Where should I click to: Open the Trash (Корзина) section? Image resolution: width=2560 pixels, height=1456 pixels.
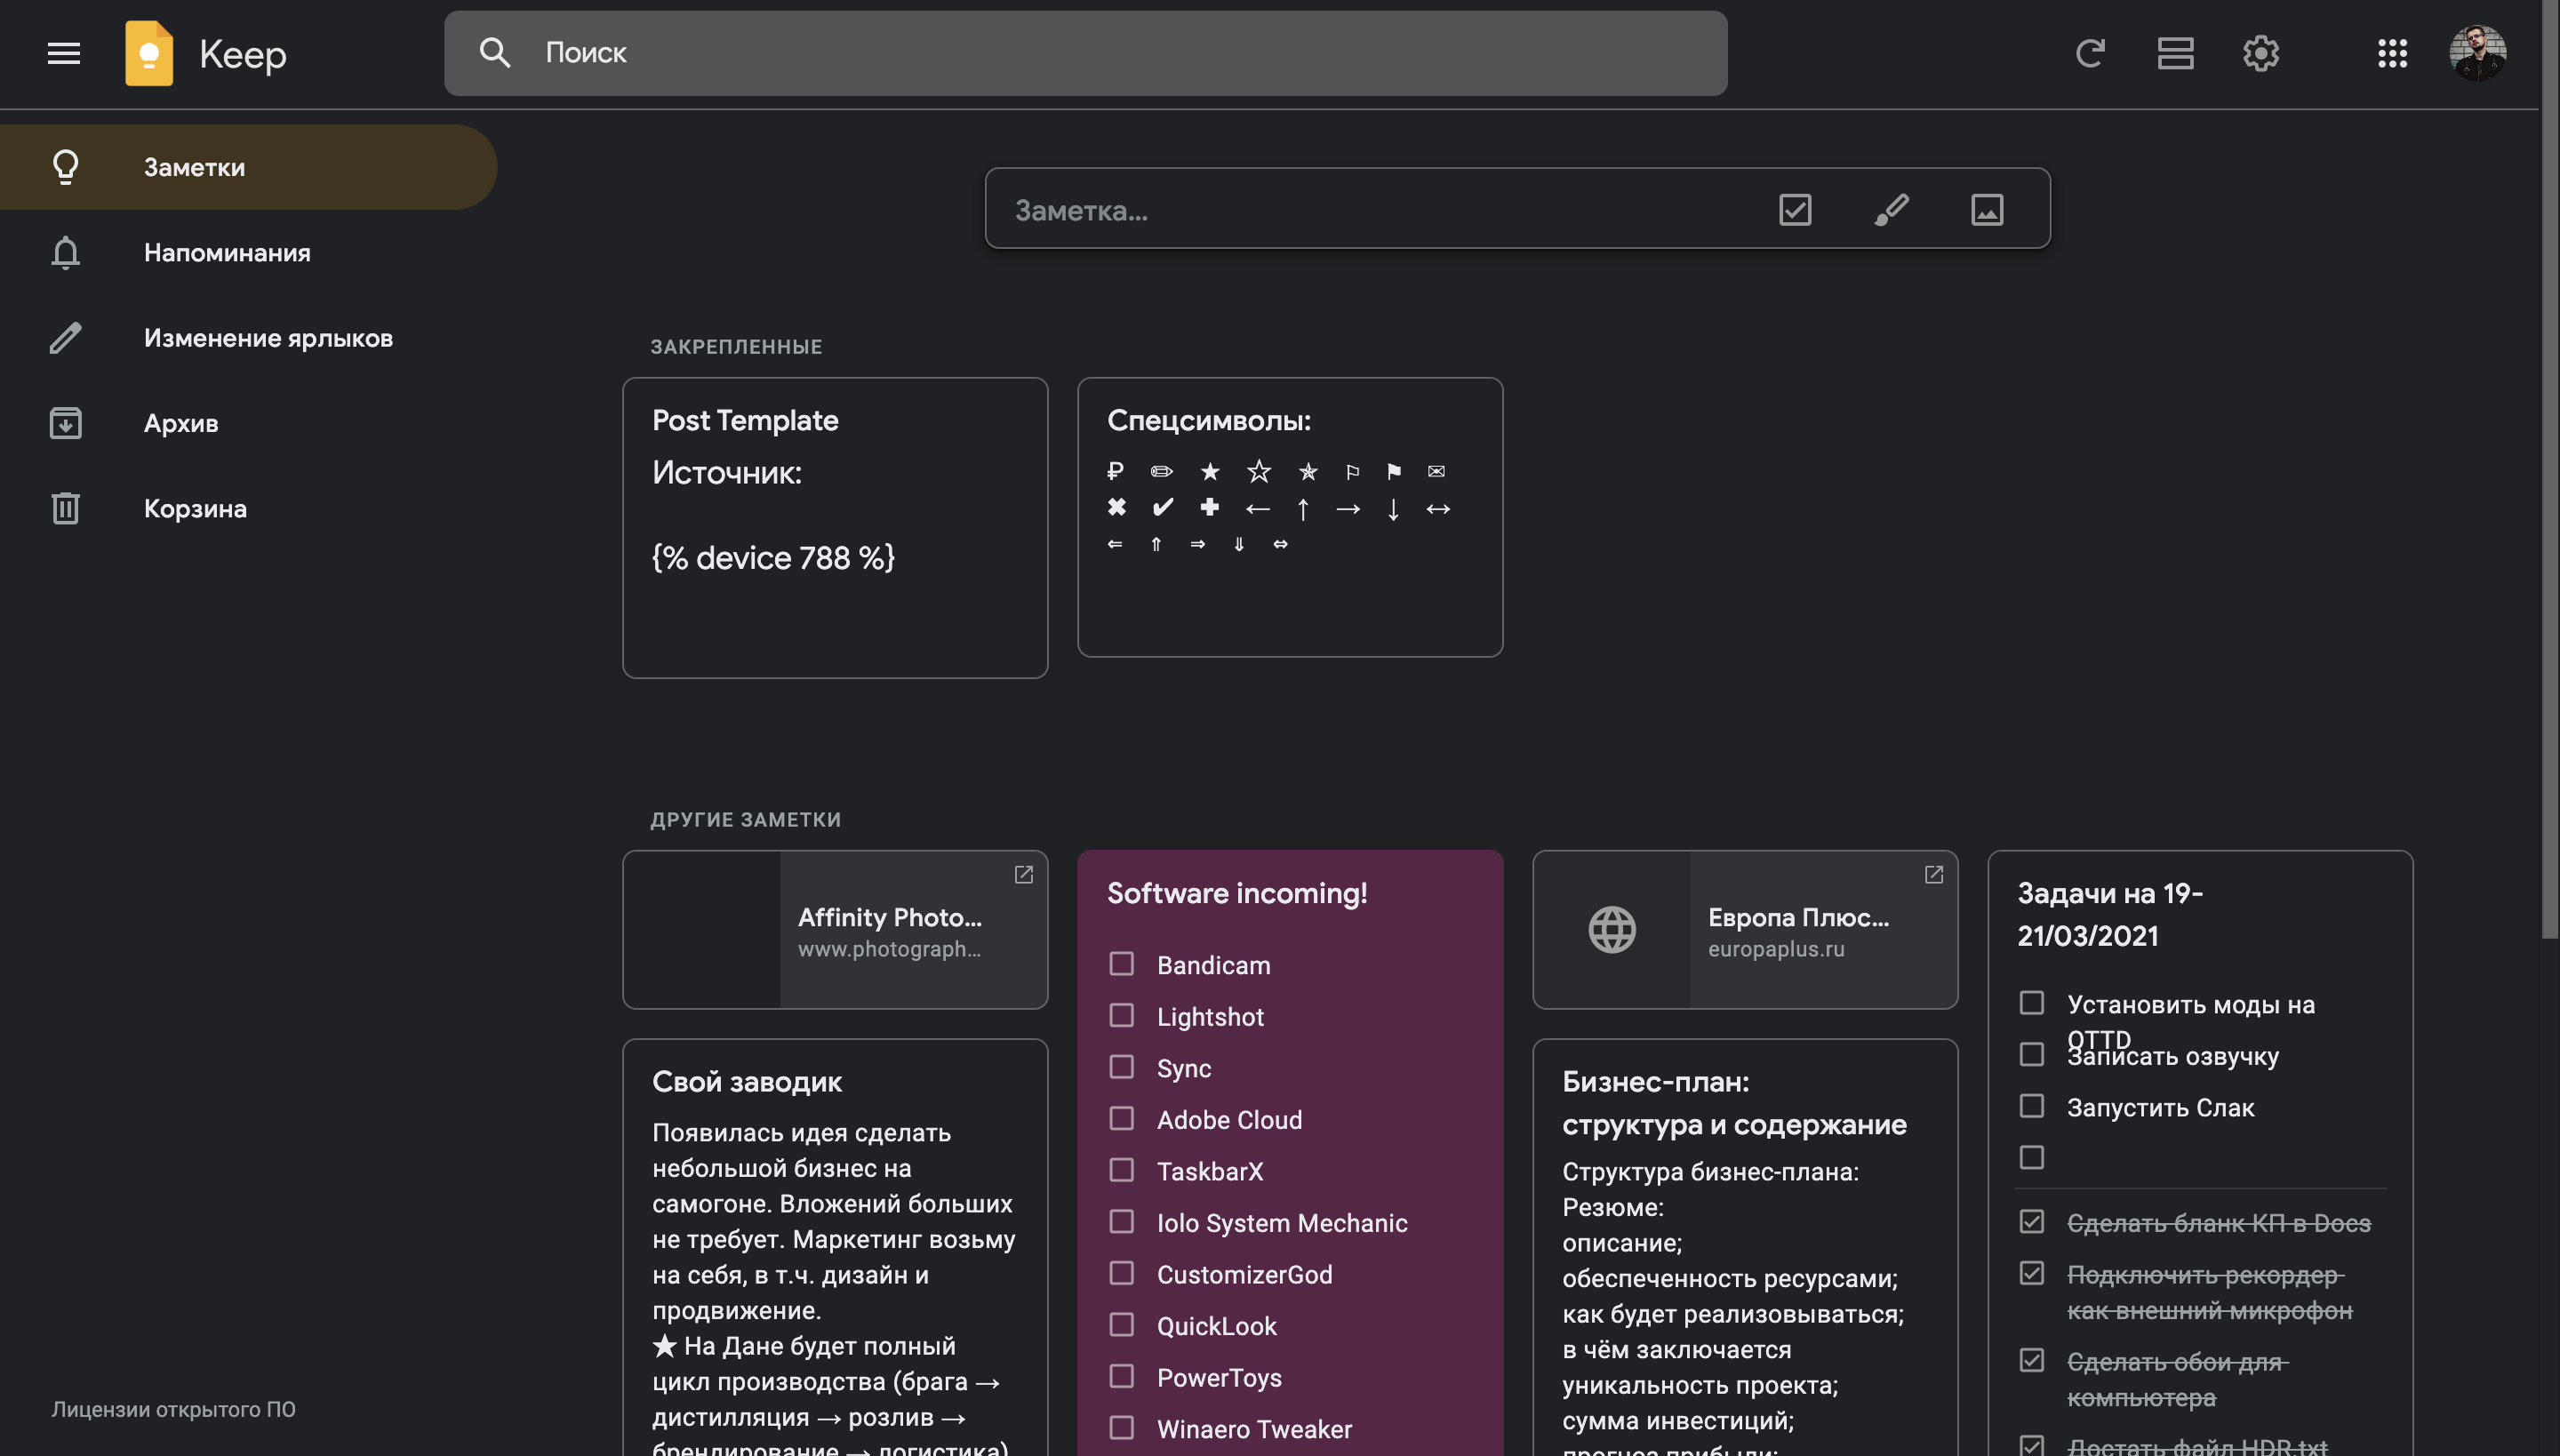click(x=194, y=508)
